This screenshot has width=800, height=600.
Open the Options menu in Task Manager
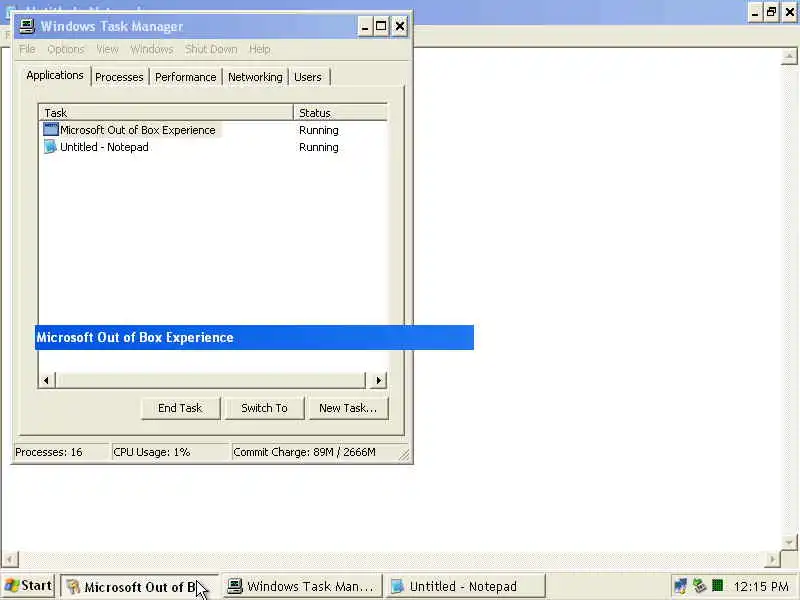pyautogui.click(x=66, y=49)
